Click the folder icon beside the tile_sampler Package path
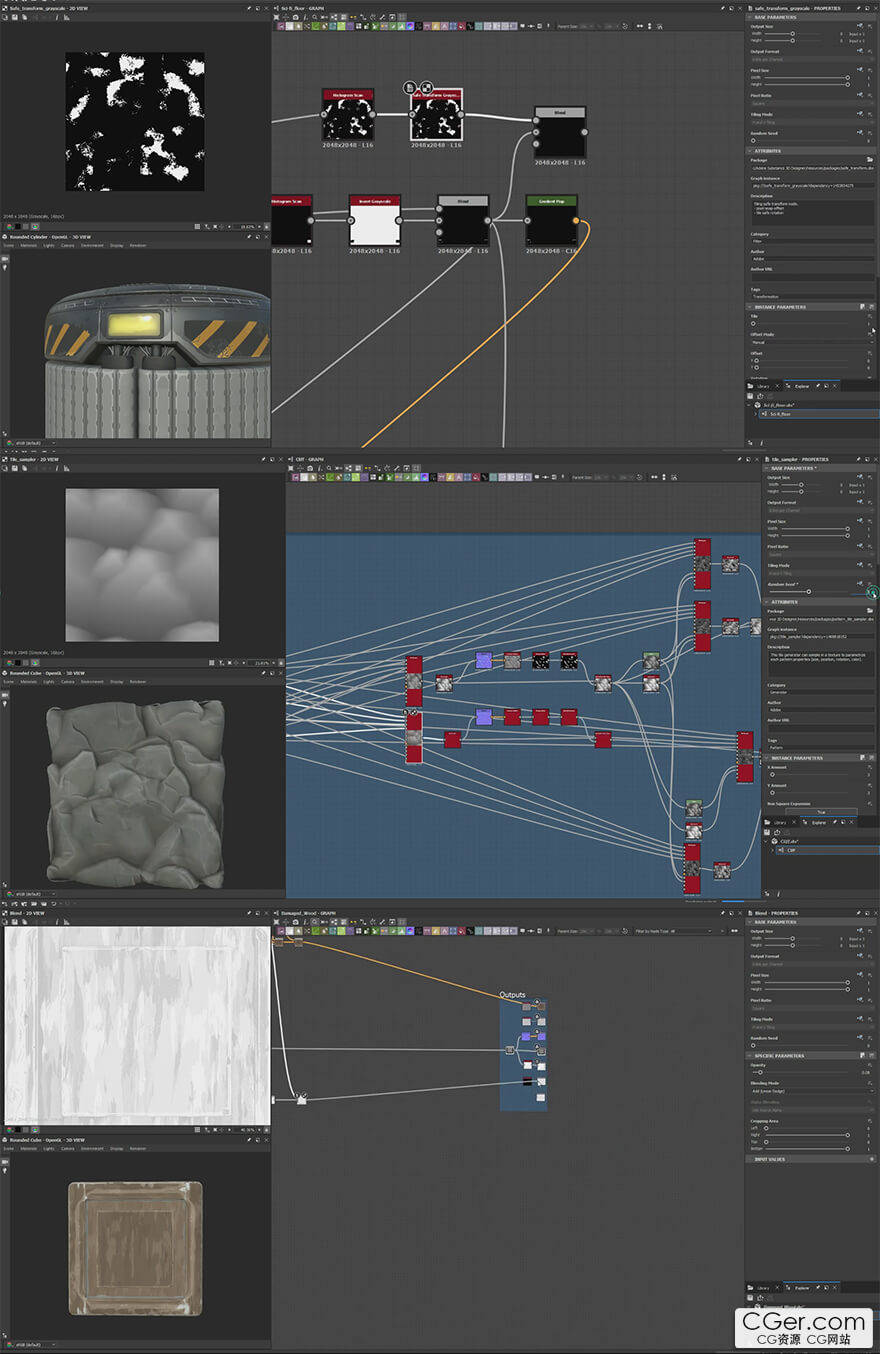The image size is (880, 1354). click(870, 611)
